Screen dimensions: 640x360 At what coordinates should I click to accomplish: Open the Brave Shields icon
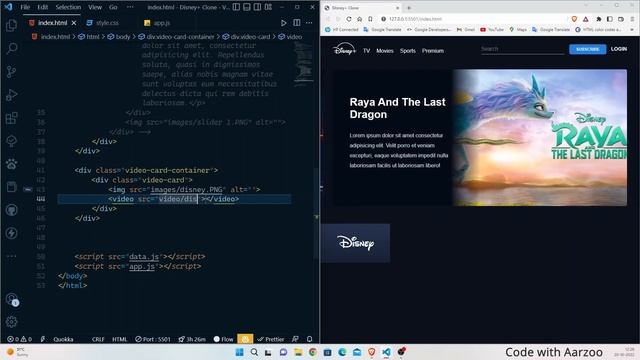pos(574,19)
